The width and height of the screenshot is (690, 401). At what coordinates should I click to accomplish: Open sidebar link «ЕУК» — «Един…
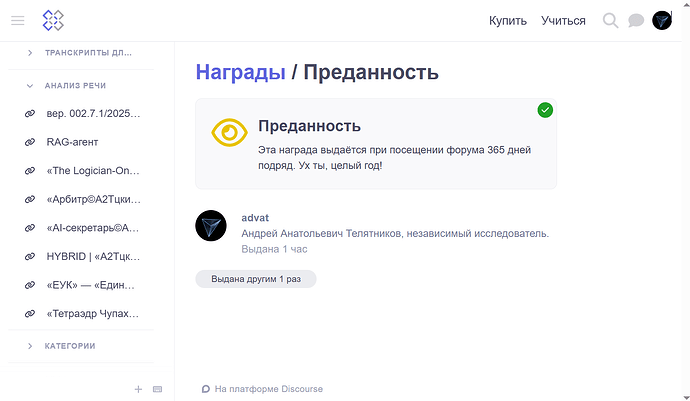click(91, 285)
